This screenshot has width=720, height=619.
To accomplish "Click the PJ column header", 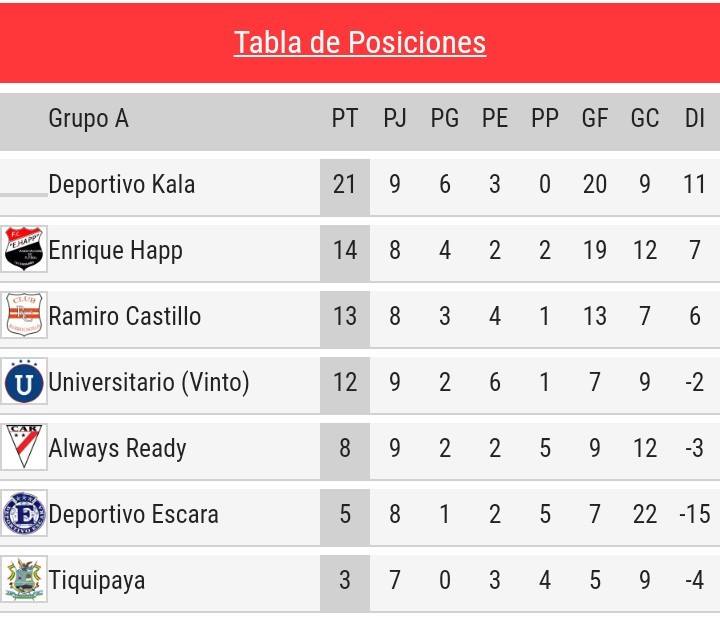I will (x=394, y=118).
